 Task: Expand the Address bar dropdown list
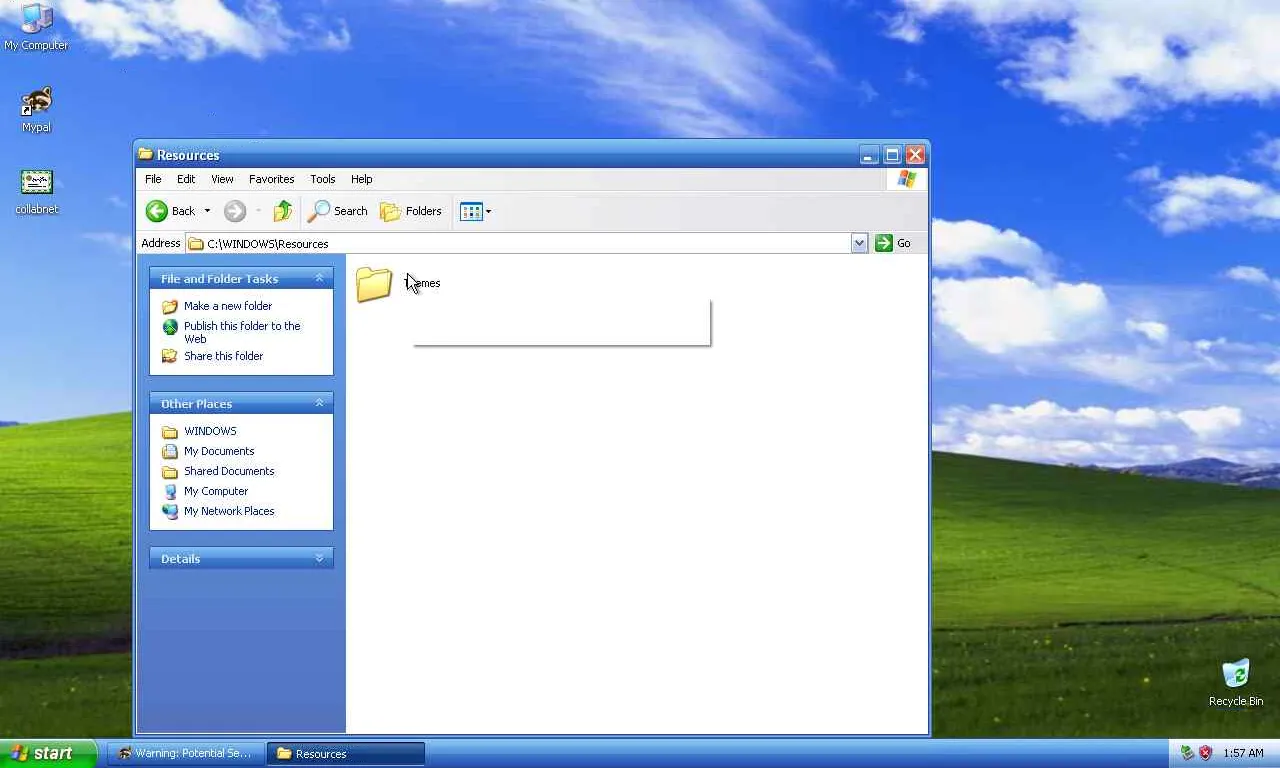pyautogui.click(x=859, y=243)
